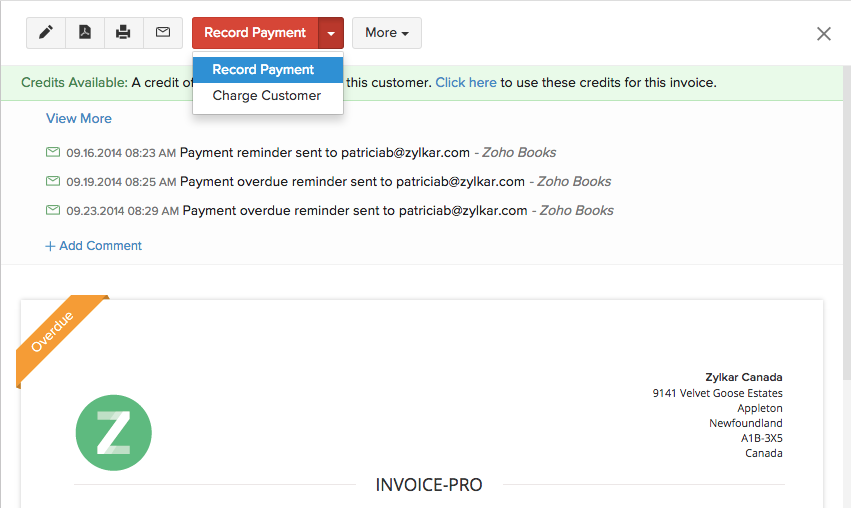The width and height of the screenshot is (851, 508).
Task: Choose Charge Customer menu option
Action: pos(268,96)
